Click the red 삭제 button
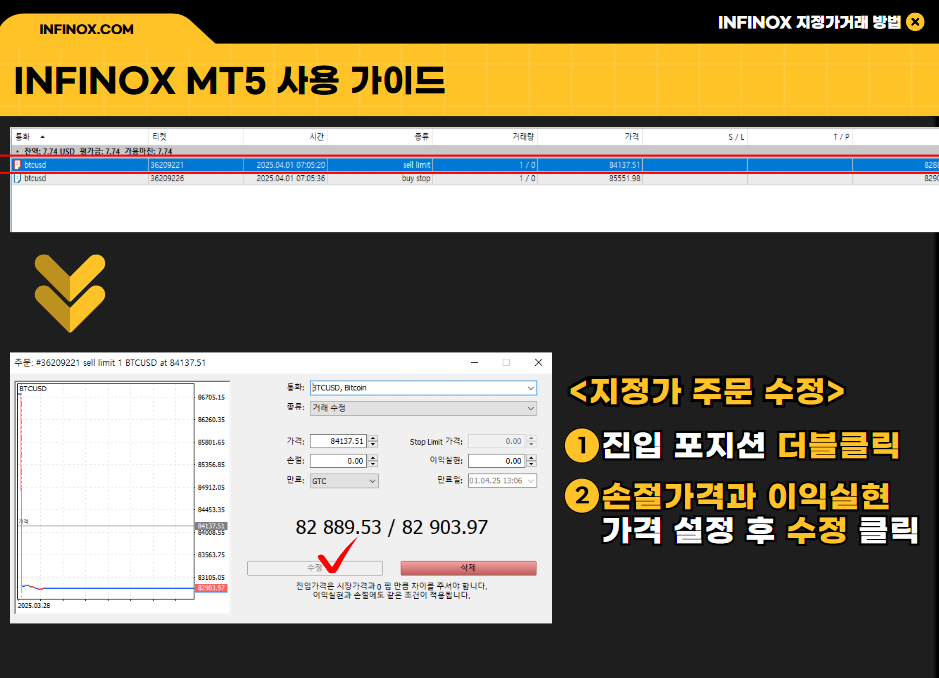Image resolution: width=939 pixels, height=678 pixels. point(468,568)
